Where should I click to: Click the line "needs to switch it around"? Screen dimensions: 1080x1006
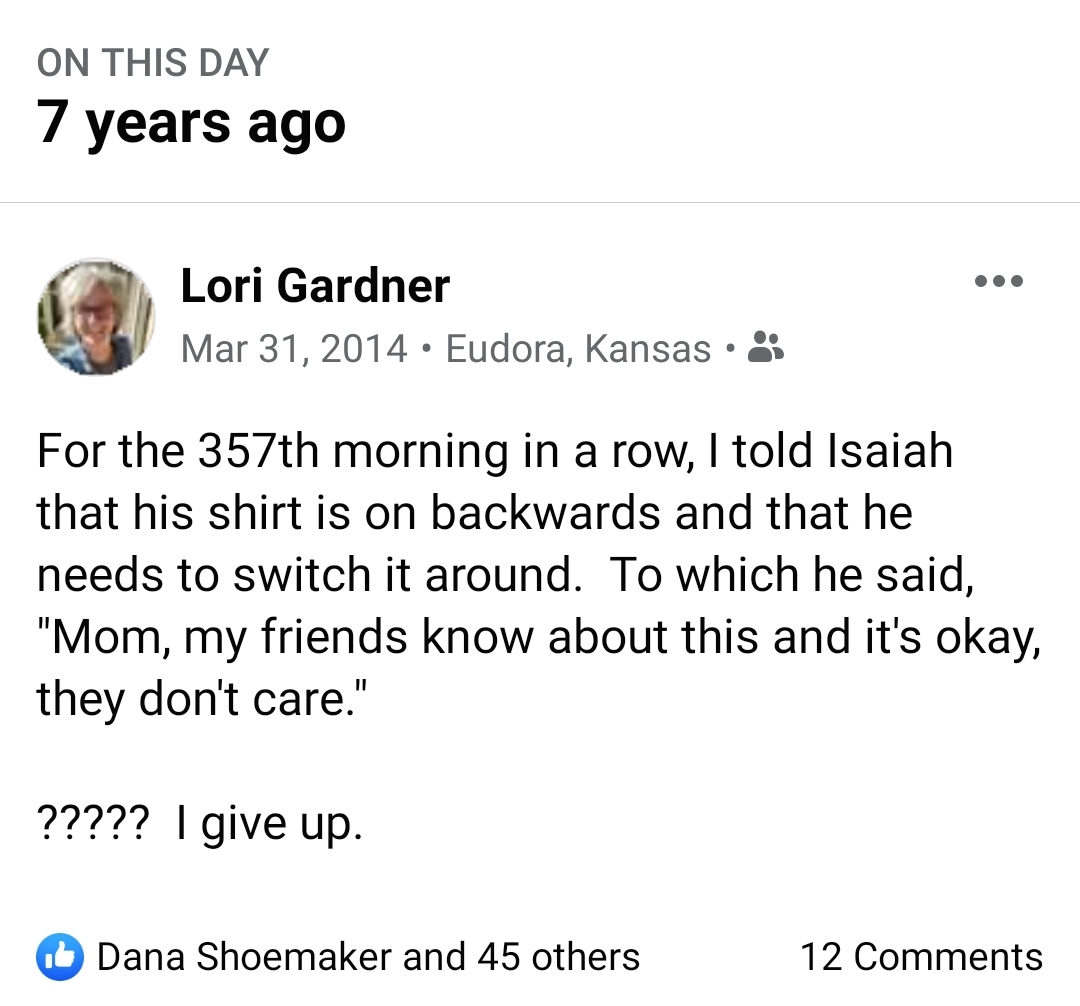[x=308, y=574]
